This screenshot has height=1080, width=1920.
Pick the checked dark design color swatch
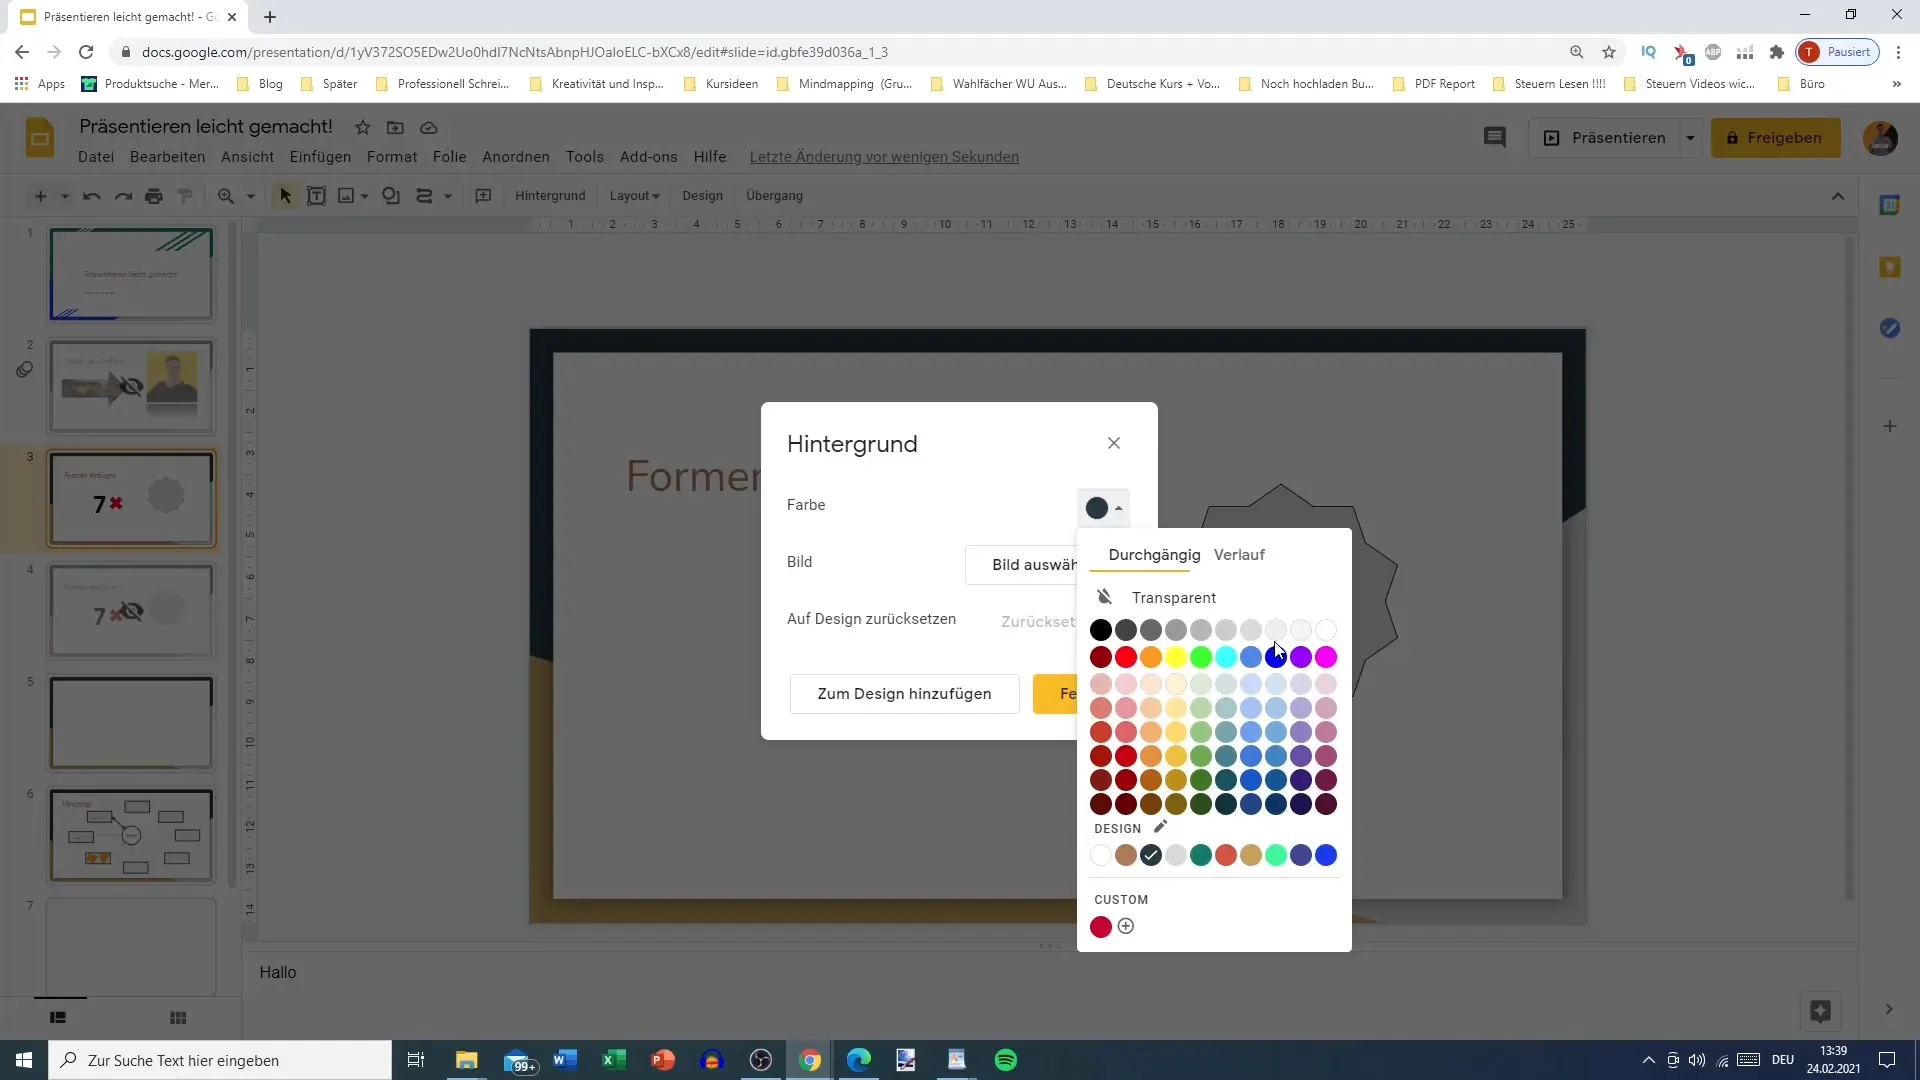coord(1151,855)
